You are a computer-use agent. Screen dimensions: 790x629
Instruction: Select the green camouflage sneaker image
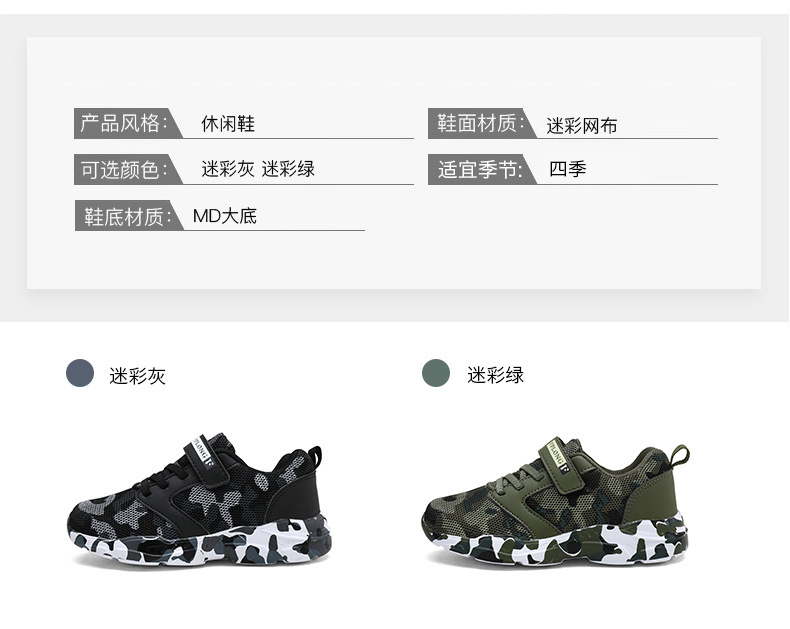555,500
